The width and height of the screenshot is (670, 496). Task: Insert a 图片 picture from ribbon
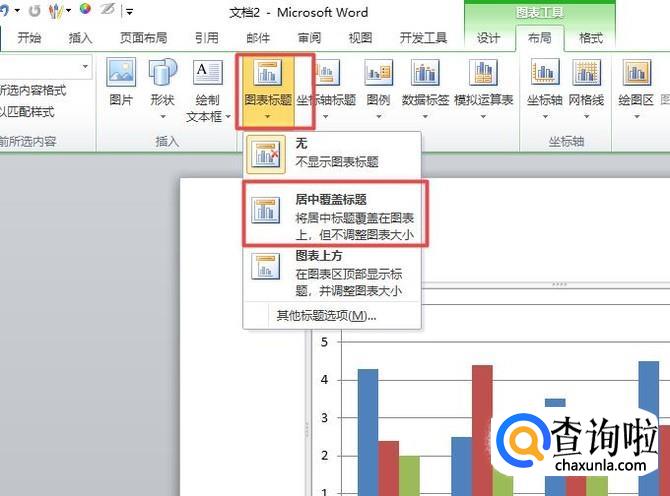pyautogui.click(x=121, y=81)
